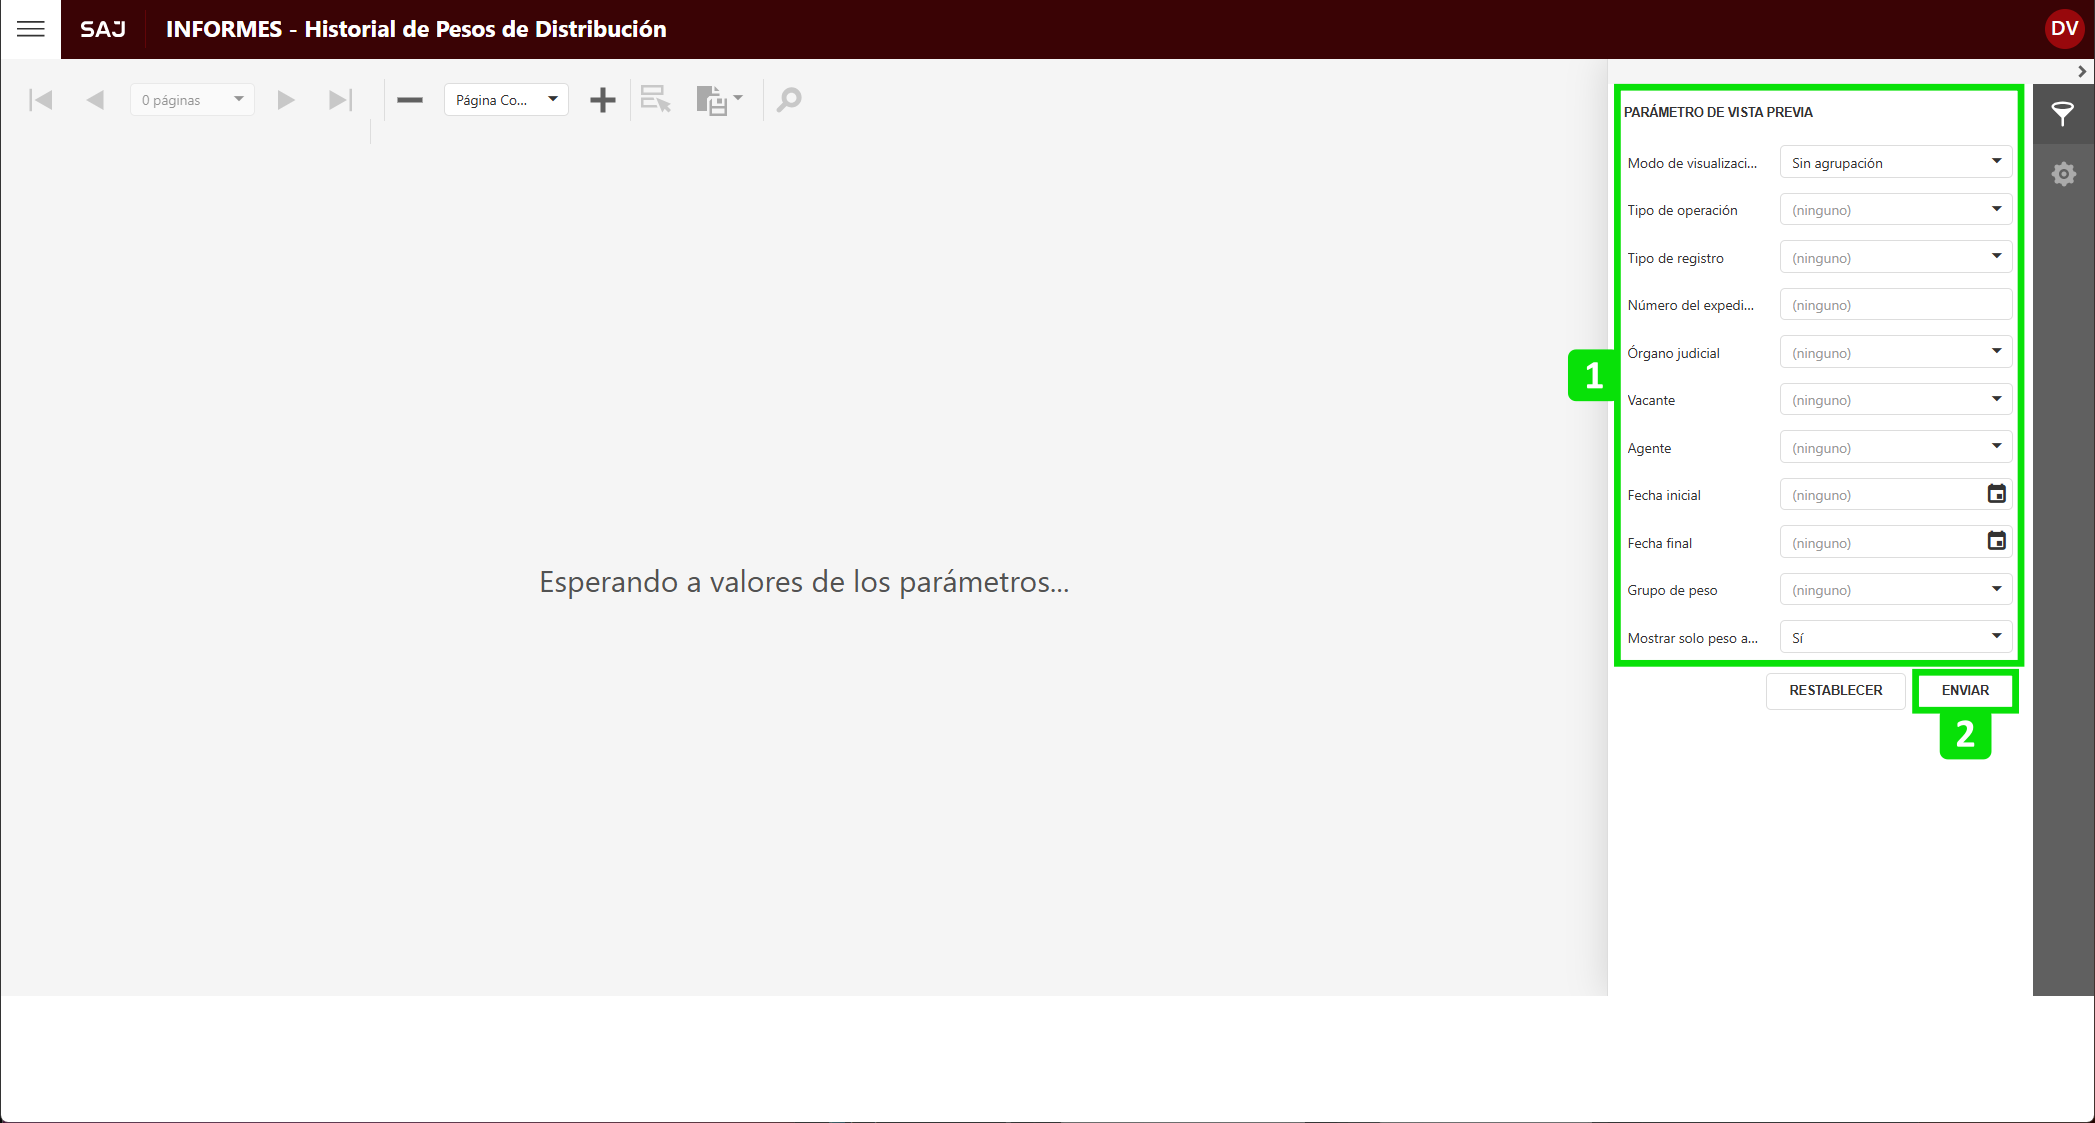Click the Número del expediente input field

point(1895,305)
